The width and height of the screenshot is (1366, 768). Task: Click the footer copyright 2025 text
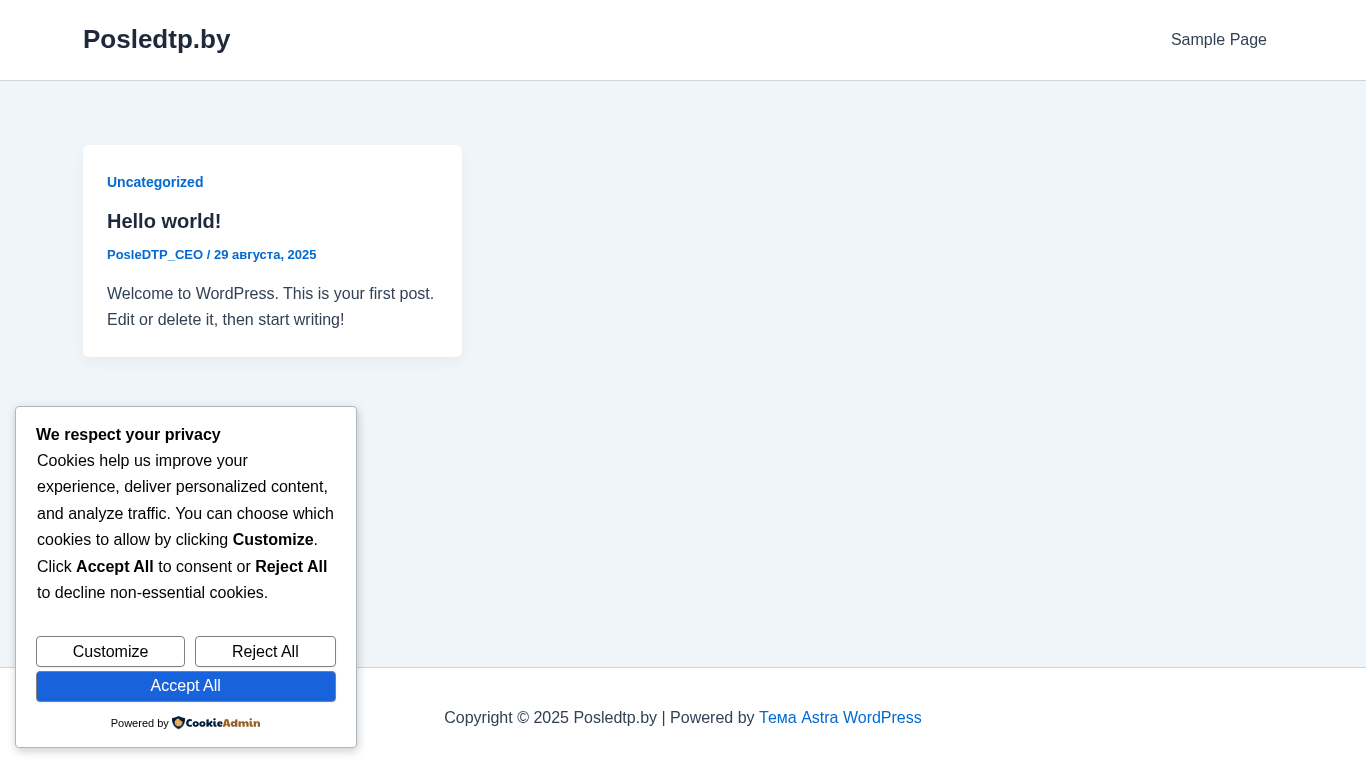point(550,718)
